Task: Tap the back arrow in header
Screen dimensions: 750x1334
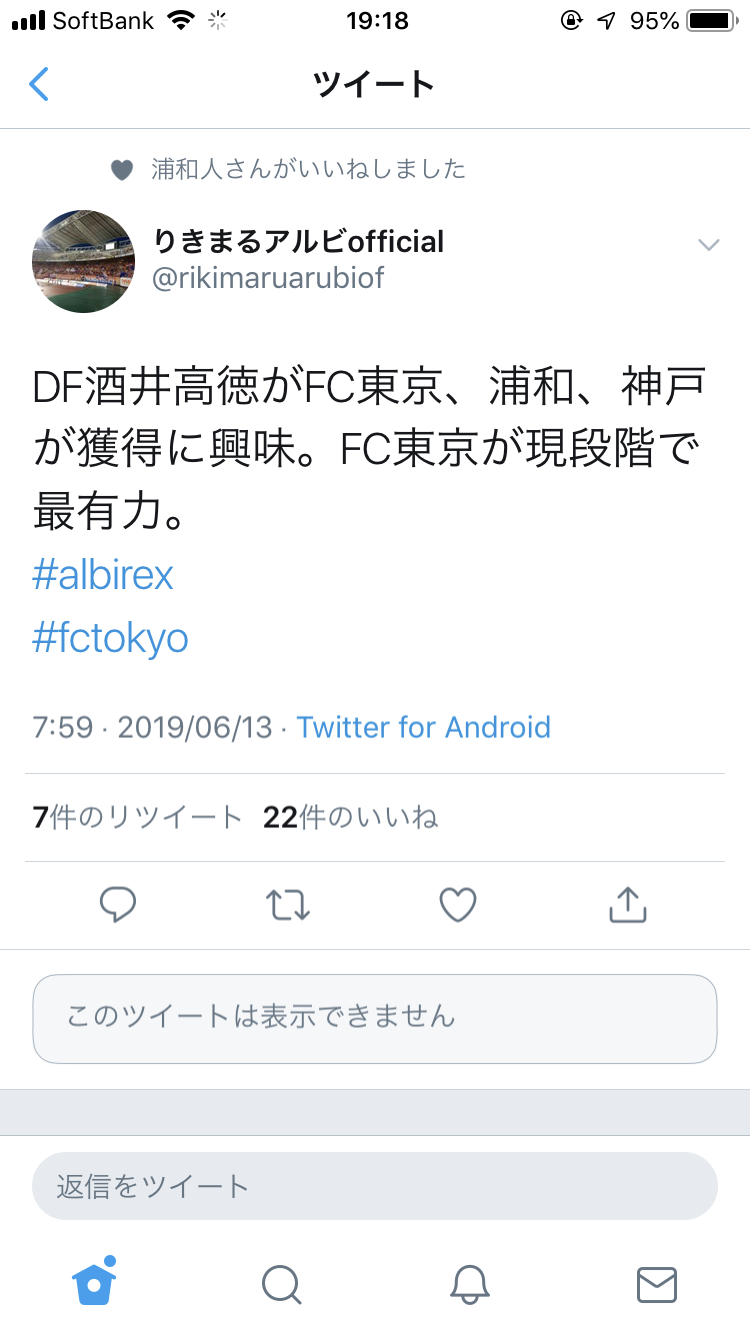Action: point(39,85)
